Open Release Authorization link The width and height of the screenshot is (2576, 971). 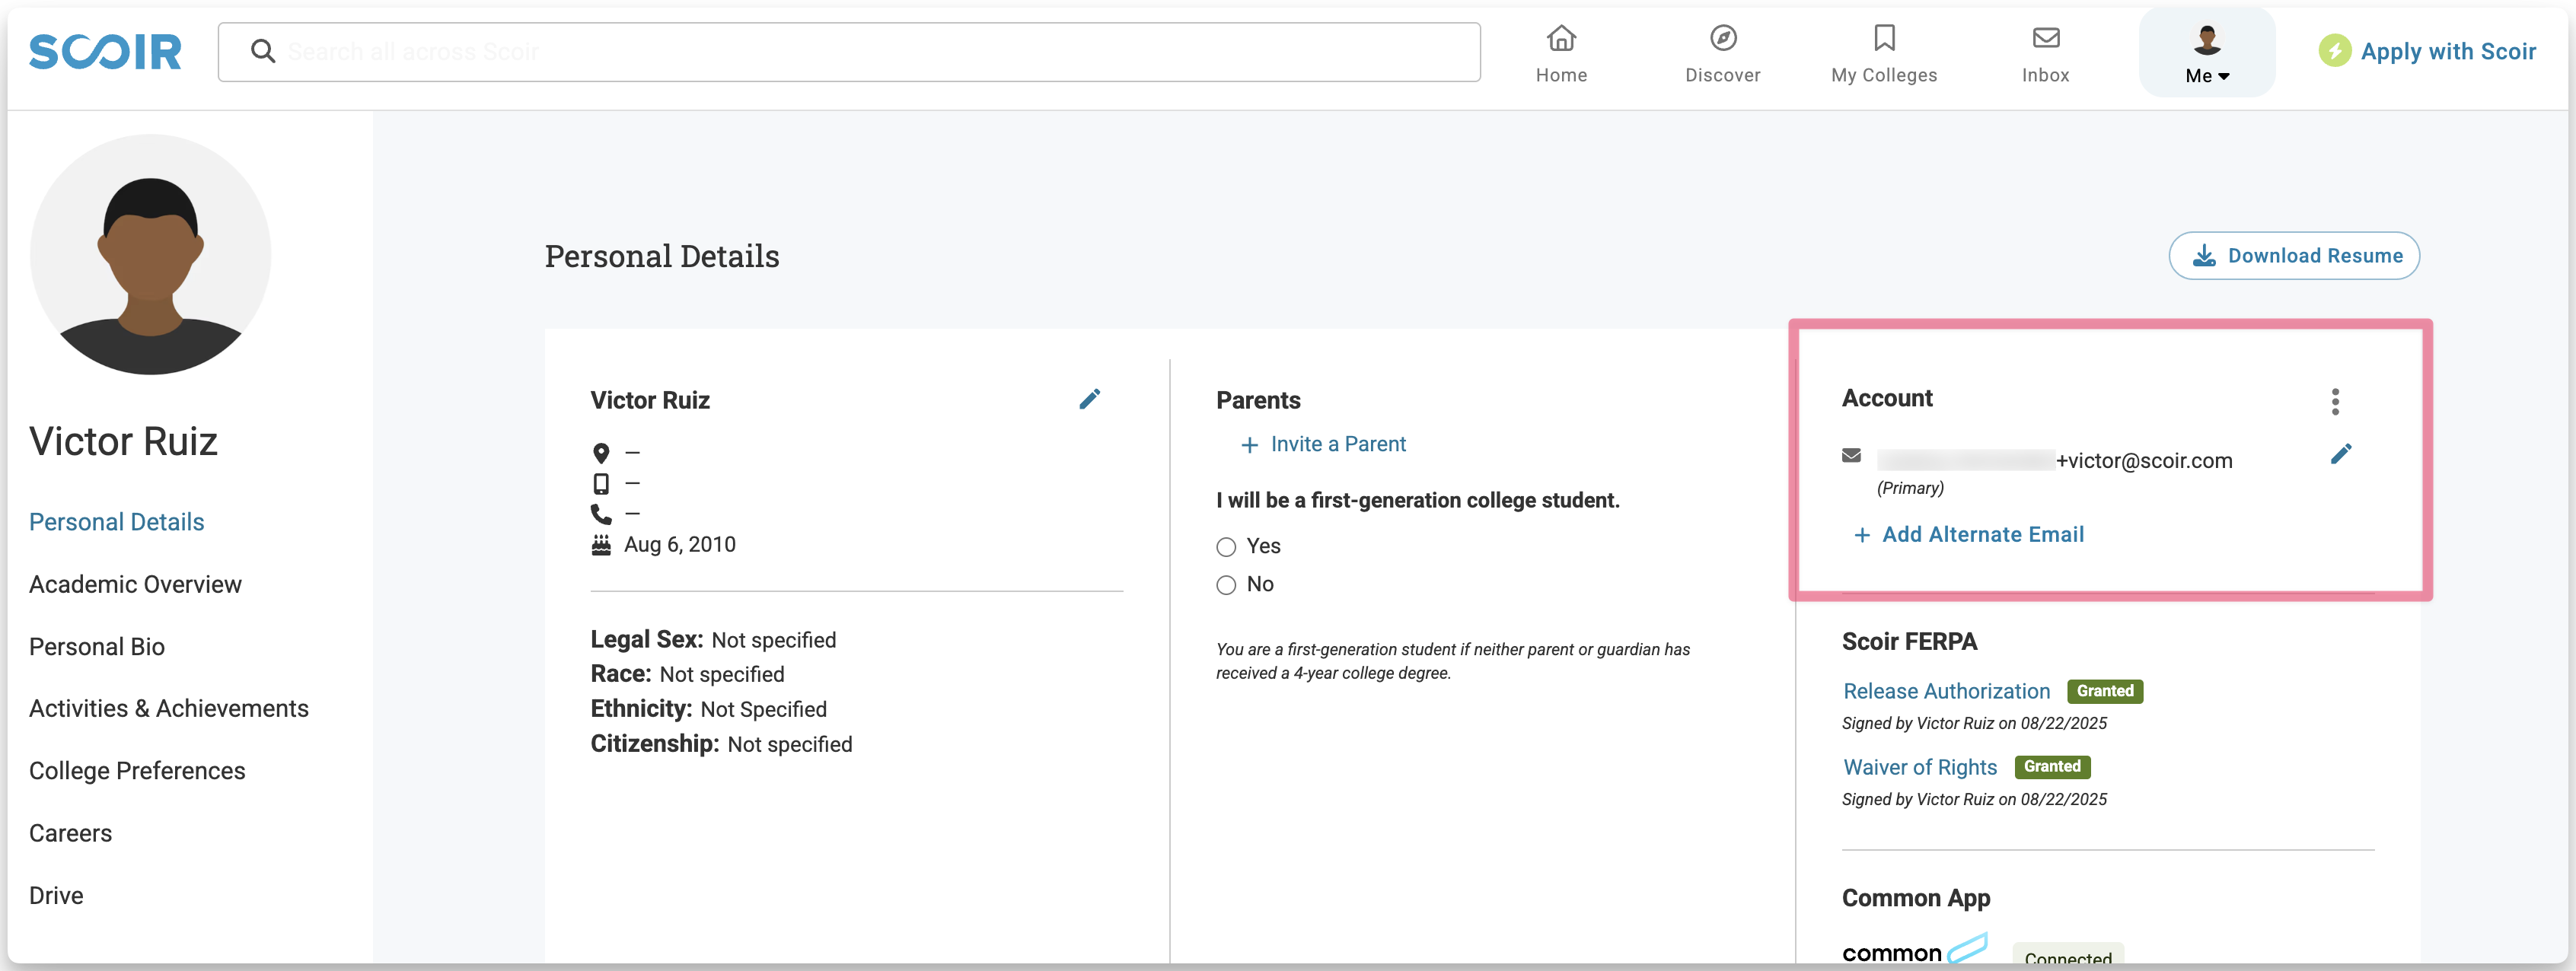[1945, 691]
